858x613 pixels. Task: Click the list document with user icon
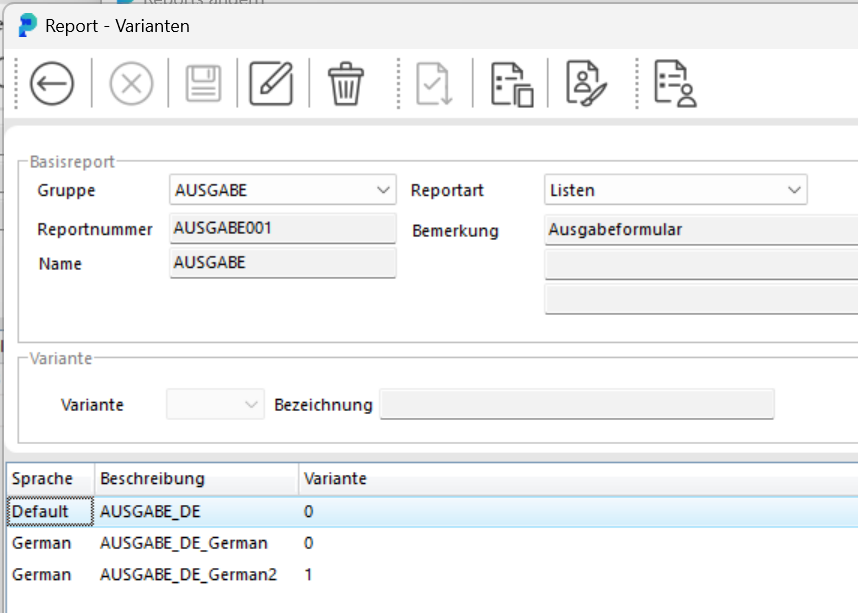(675, 84)
